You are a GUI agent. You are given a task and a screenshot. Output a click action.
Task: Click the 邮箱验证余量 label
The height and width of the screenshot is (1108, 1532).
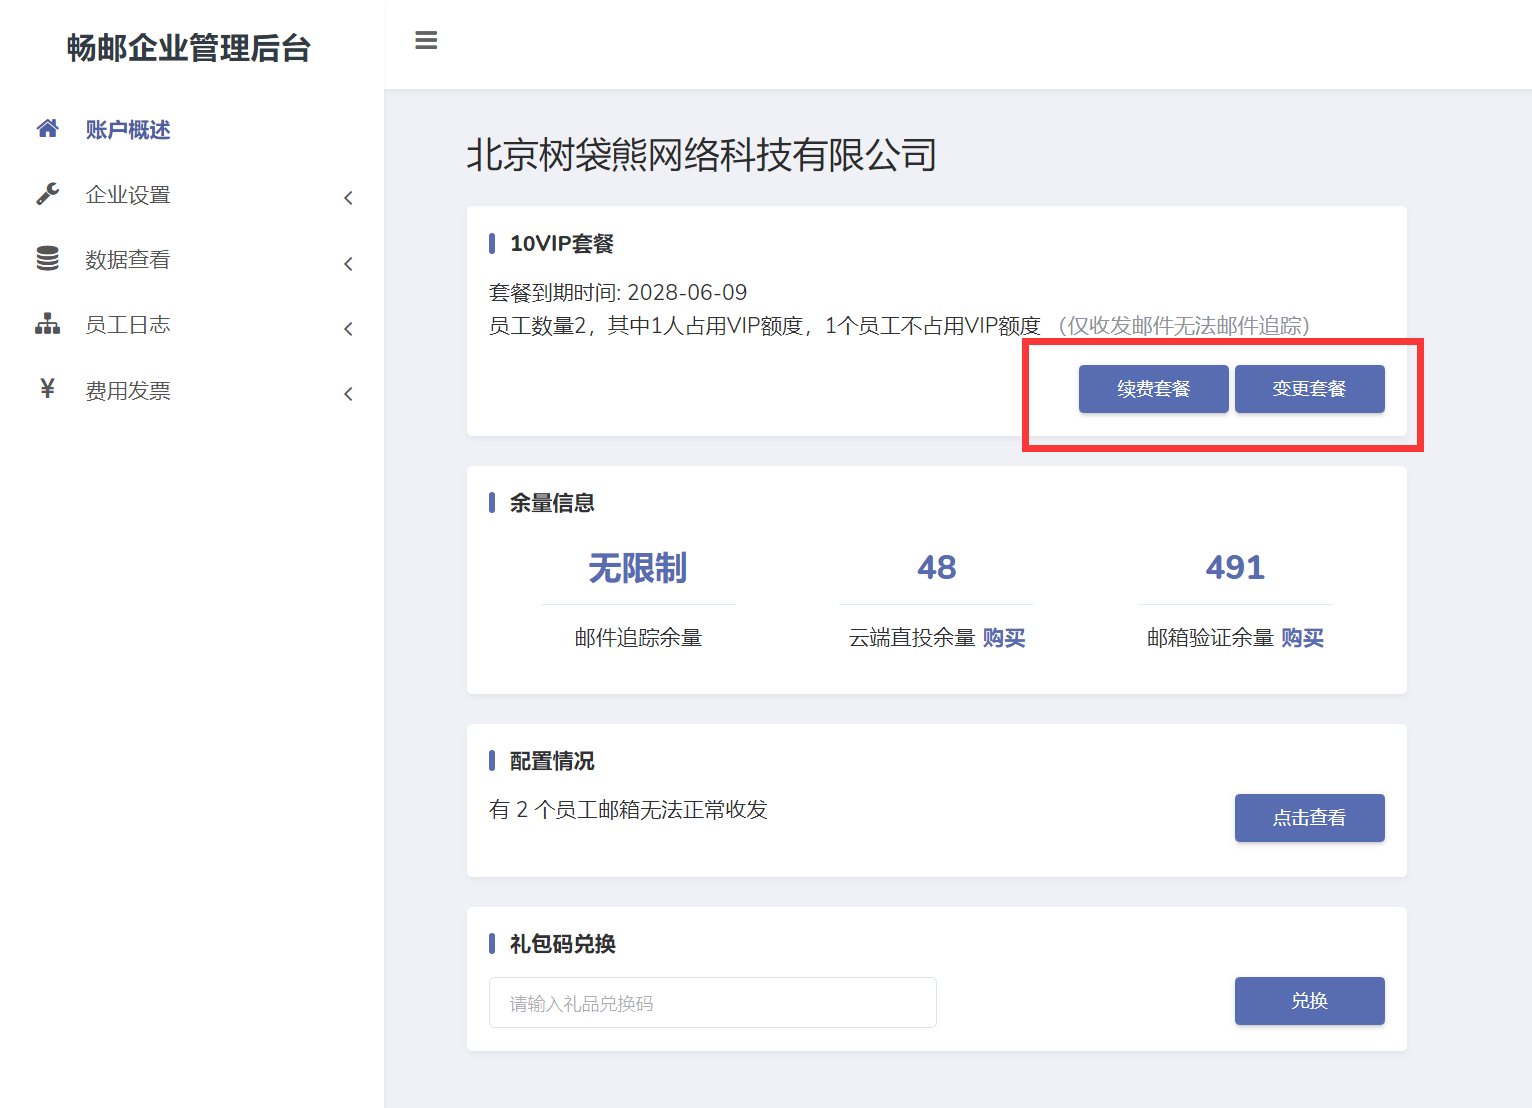pyautogui.click(x=1210, y=638)
